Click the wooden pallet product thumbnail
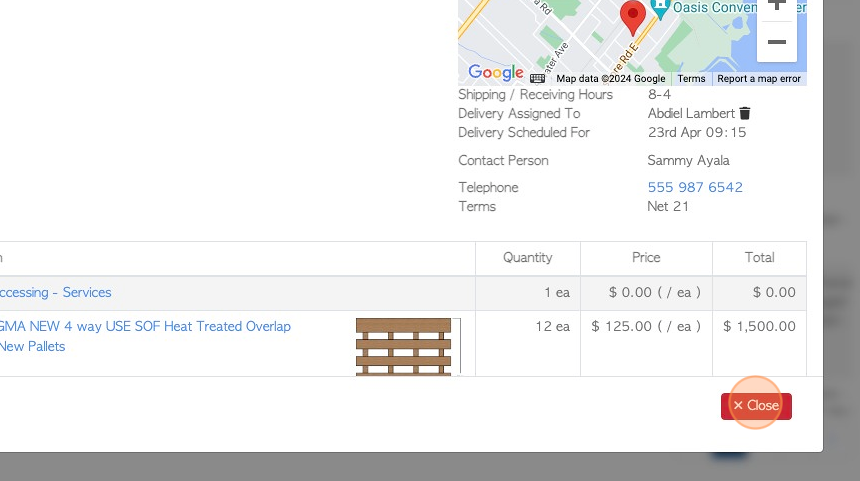 coord(404,346)
